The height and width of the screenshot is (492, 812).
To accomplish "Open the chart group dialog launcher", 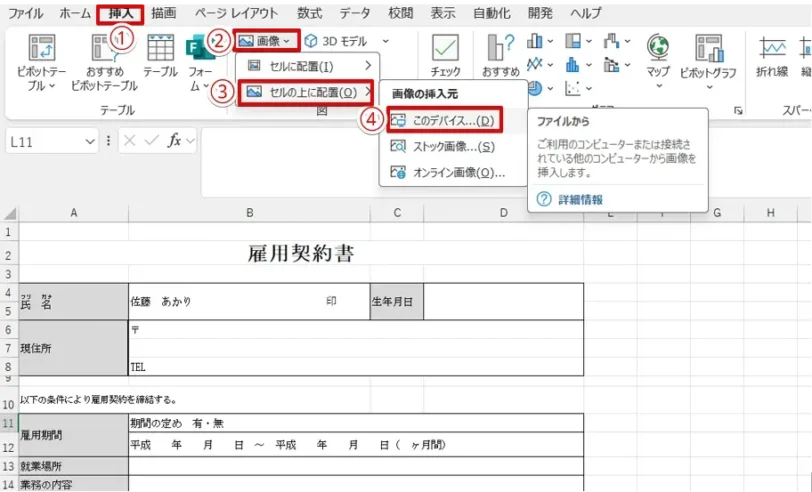I will pos(738,110).
